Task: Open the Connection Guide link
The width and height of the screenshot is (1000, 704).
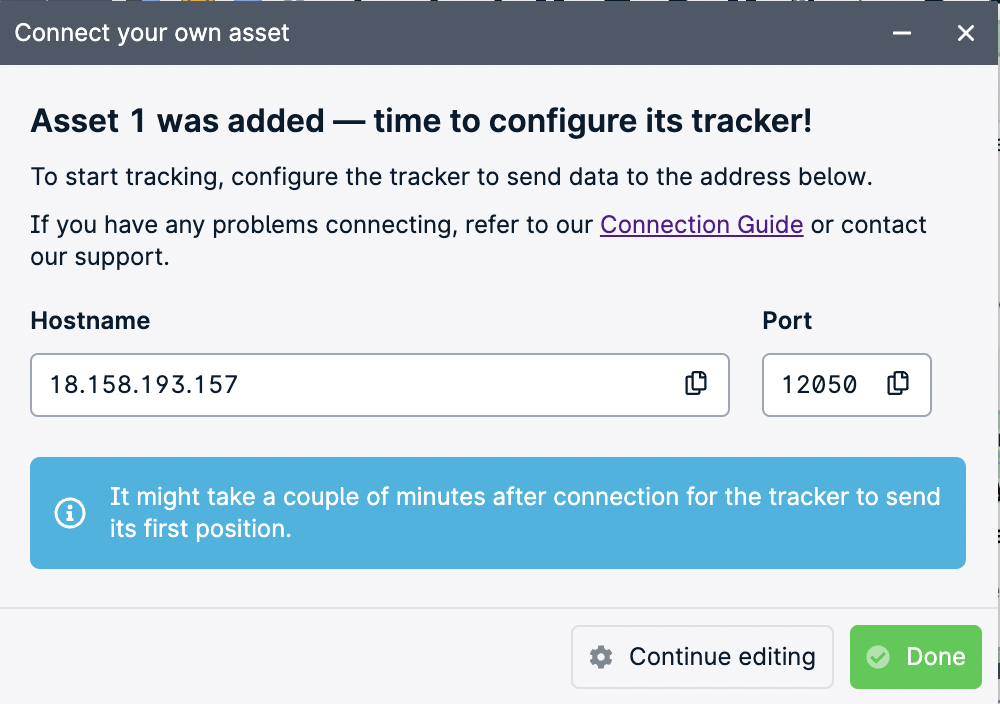Action: 702,224
